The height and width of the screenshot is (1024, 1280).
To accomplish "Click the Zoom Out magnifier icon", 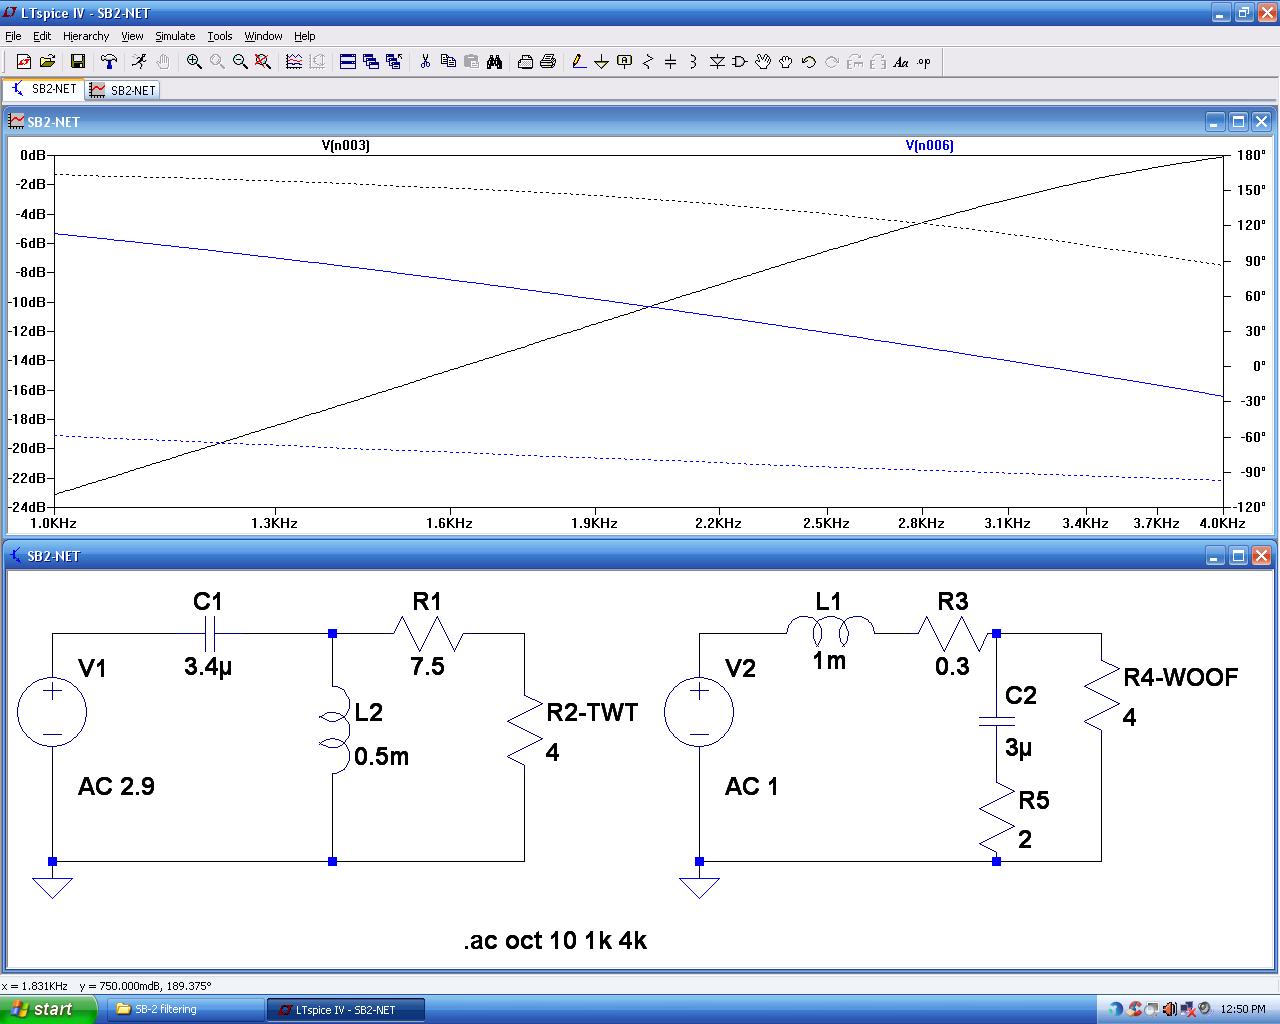I will 240,62.
